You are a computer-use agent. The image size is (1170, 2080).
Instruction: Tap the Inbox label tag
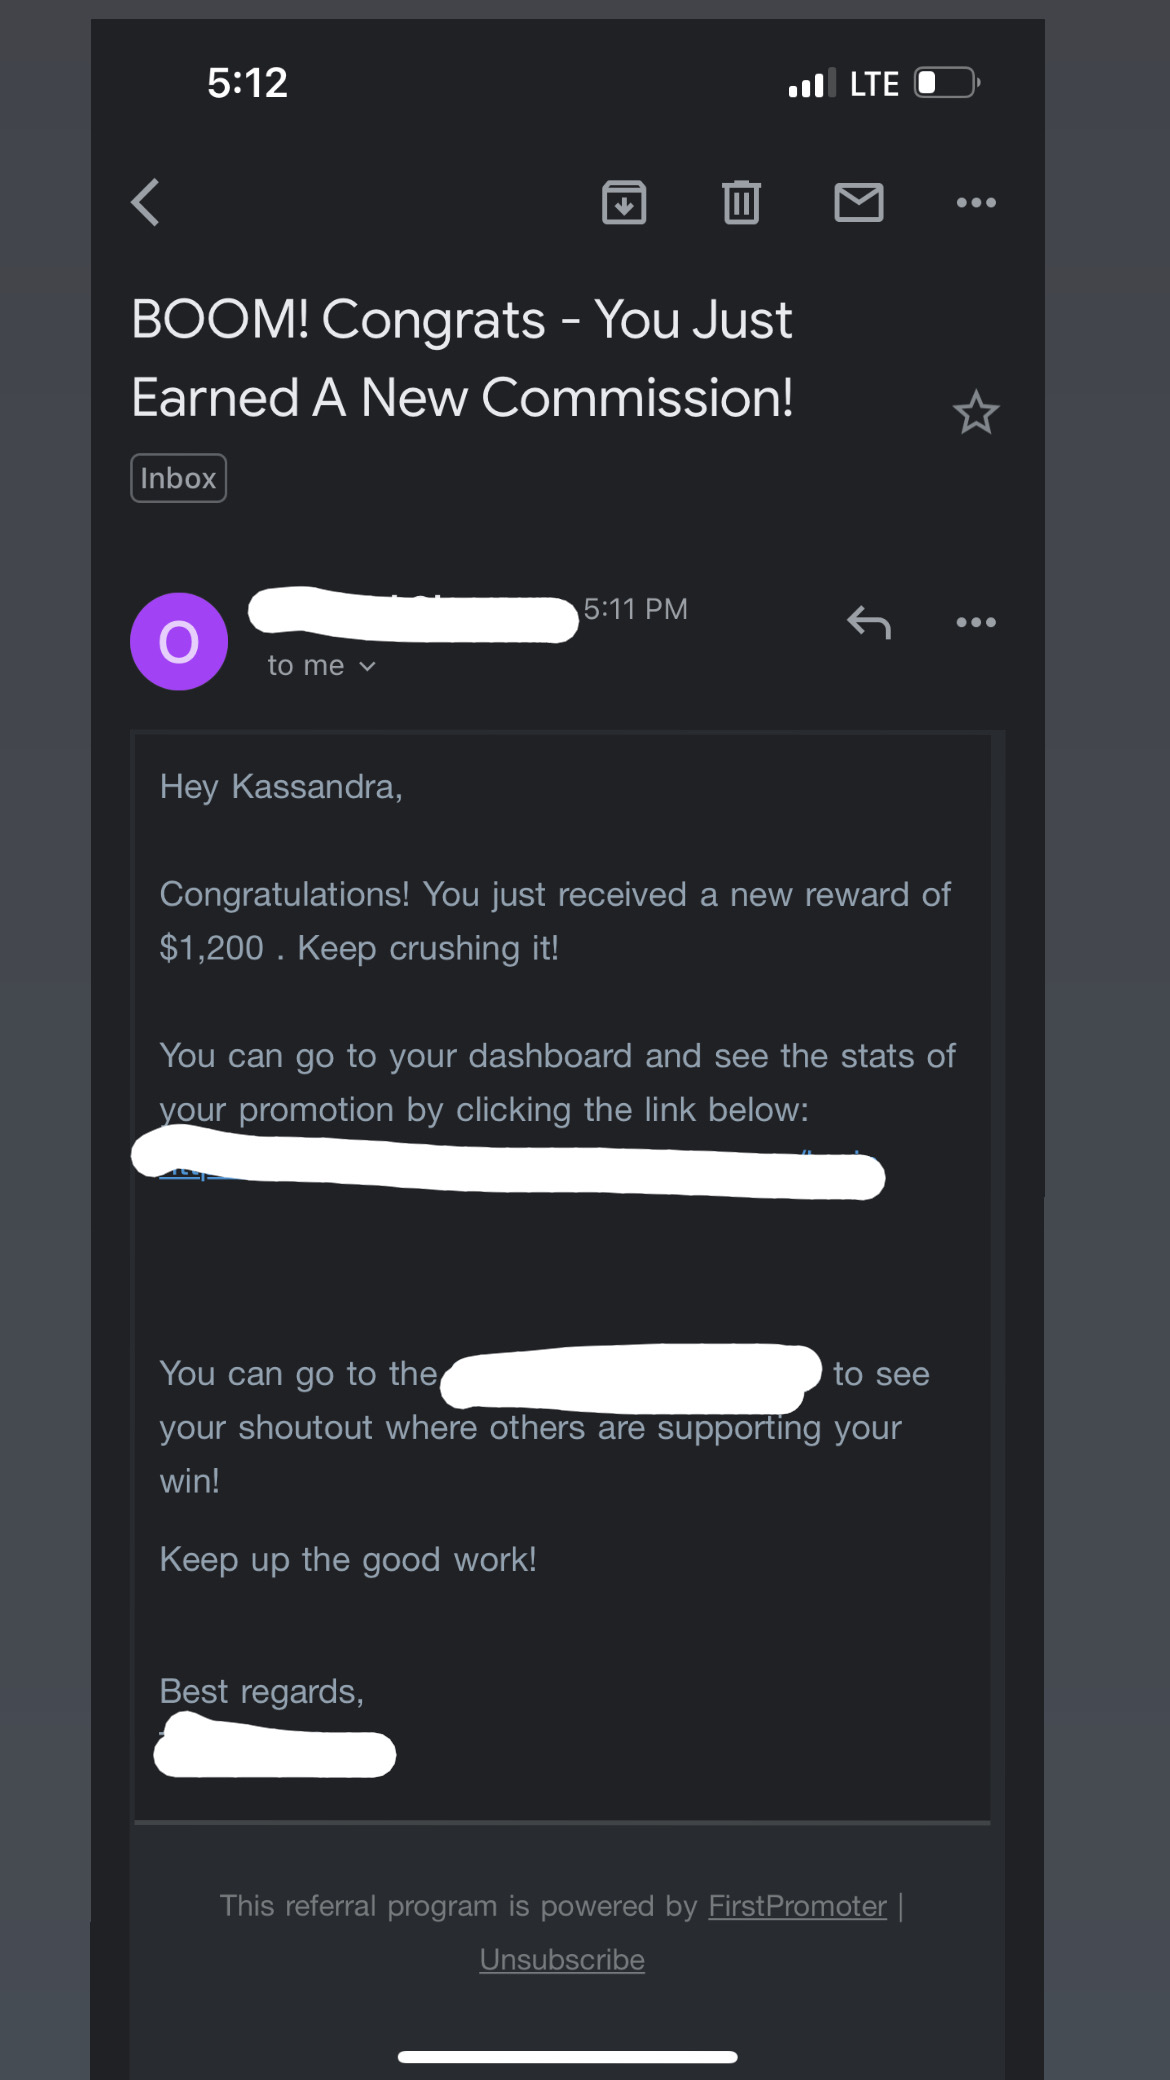coord(178,478)
